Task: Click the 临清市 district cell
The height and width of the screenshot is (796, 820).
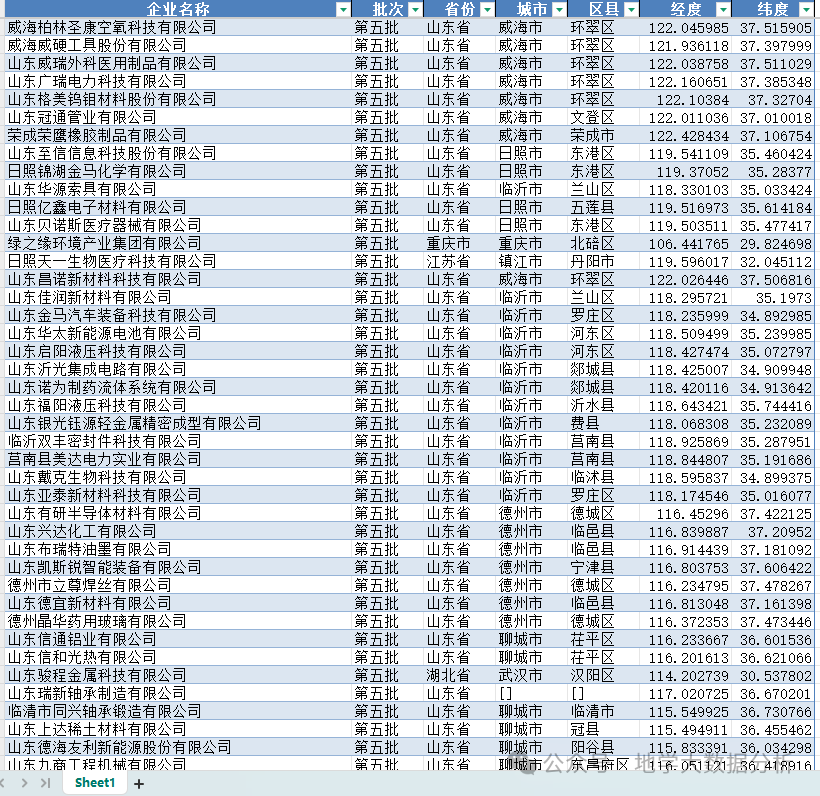Action: point(603,711)
